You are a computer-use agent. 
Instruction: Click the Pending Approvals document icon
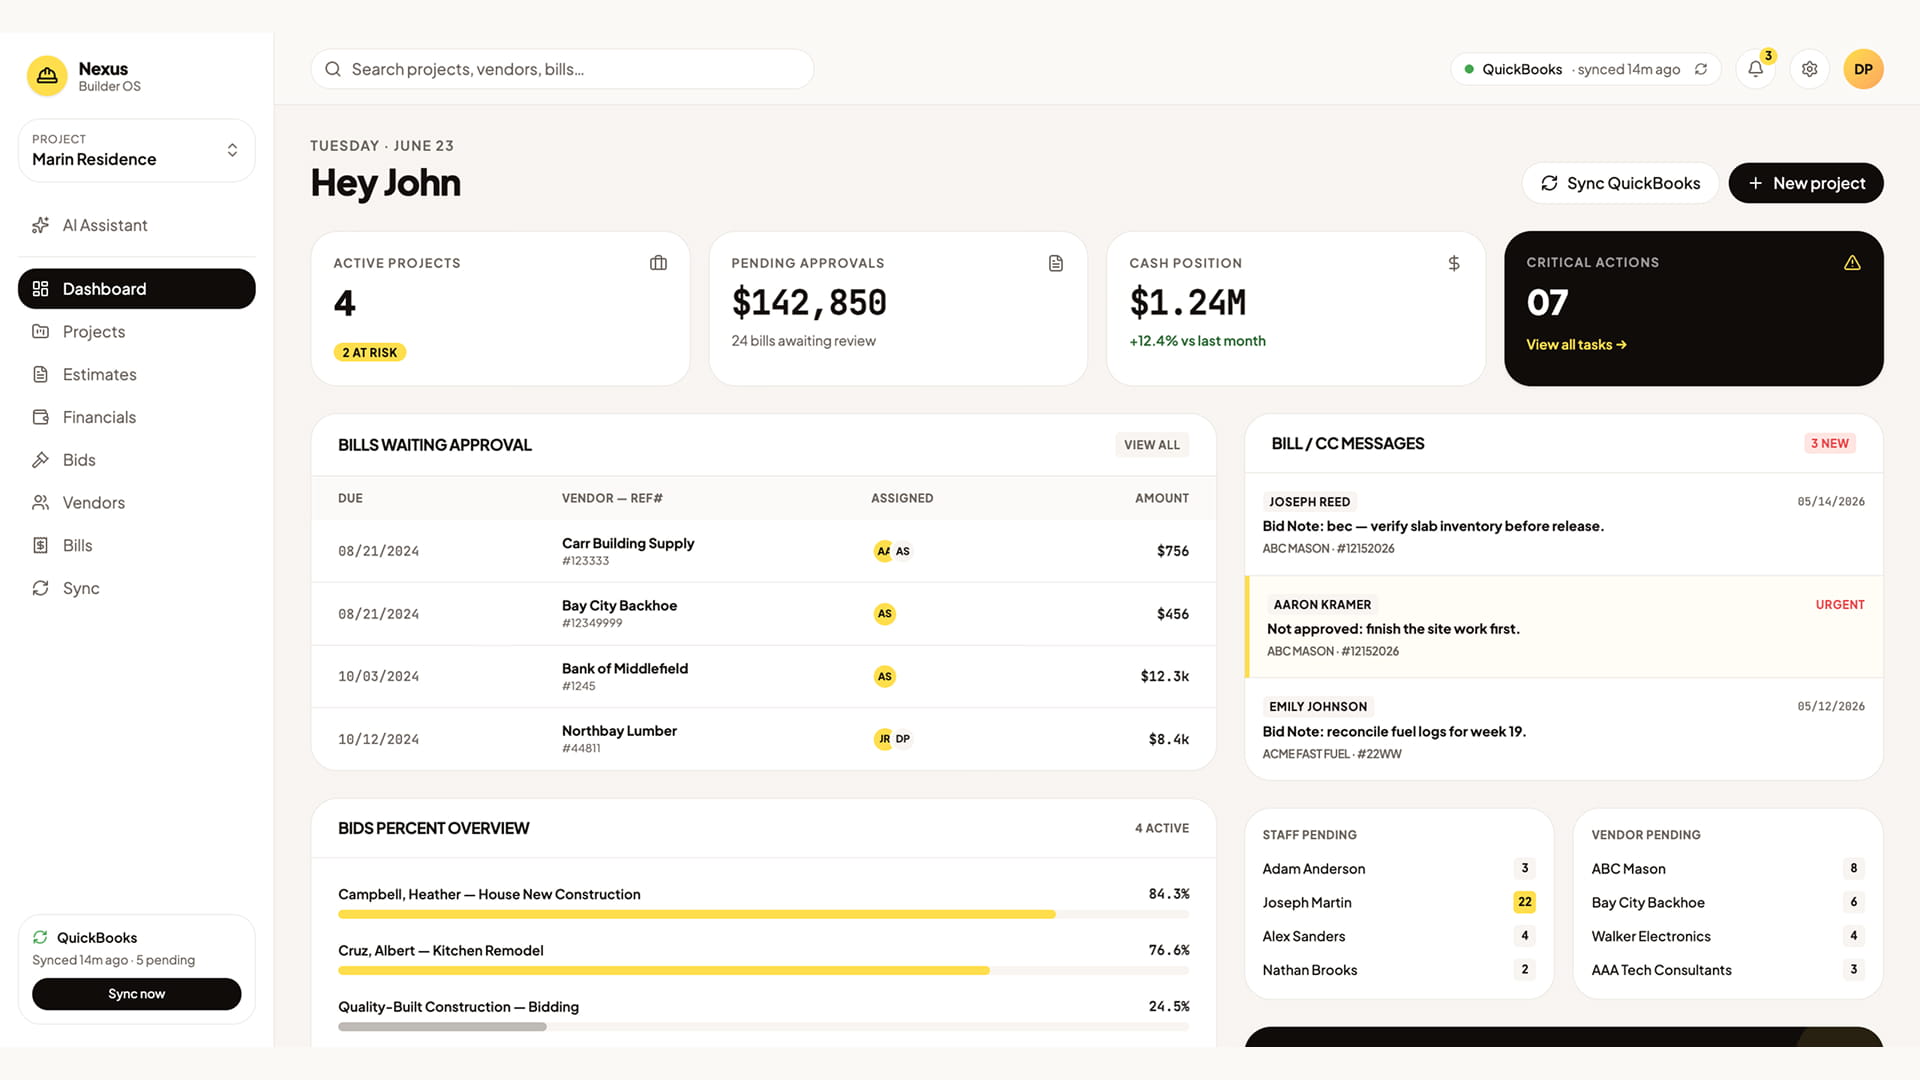click(1056, 263)
